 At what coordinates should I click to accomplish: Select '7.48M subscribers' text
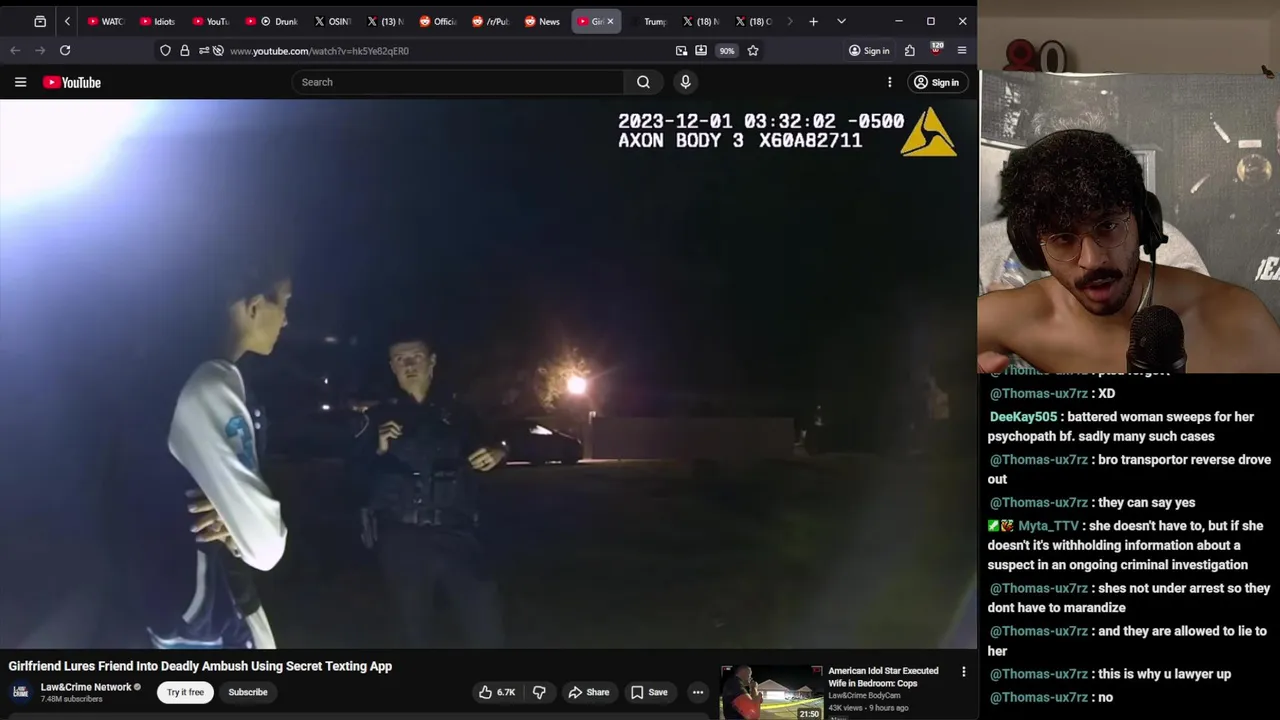pyautogui.click(x=72, y=699)
